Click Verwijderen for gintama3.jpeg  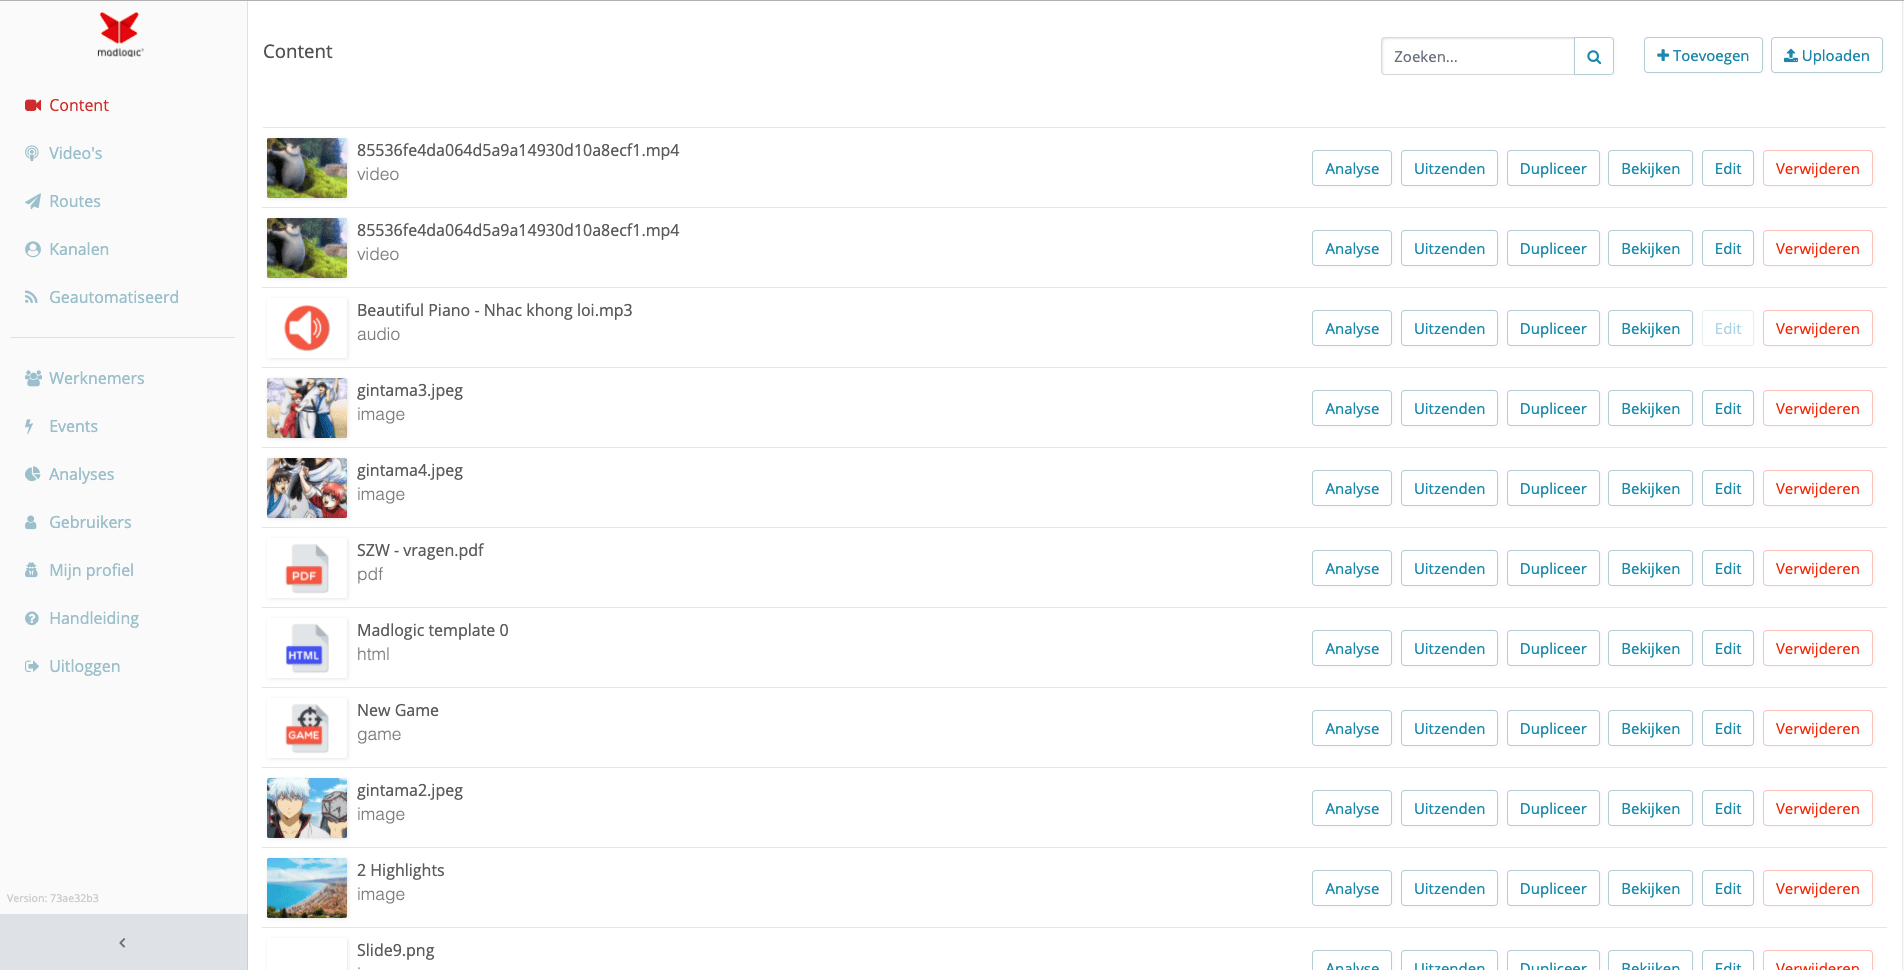1817,408
